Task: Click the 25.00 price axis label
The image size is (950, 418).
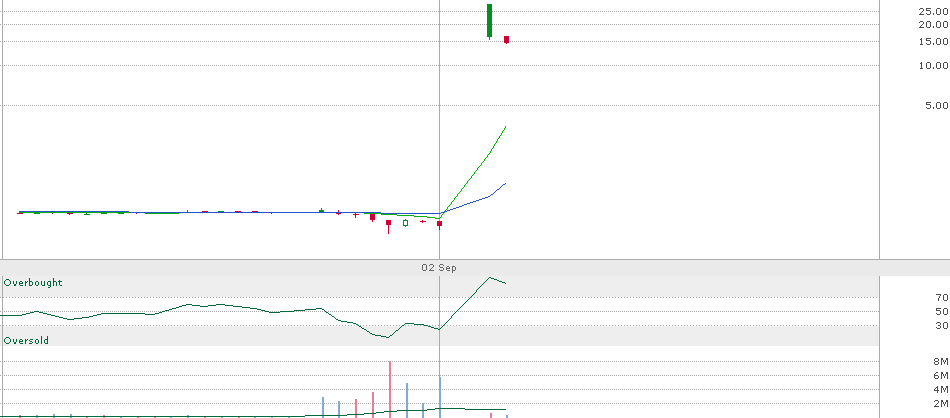Action: coord(934,11)
